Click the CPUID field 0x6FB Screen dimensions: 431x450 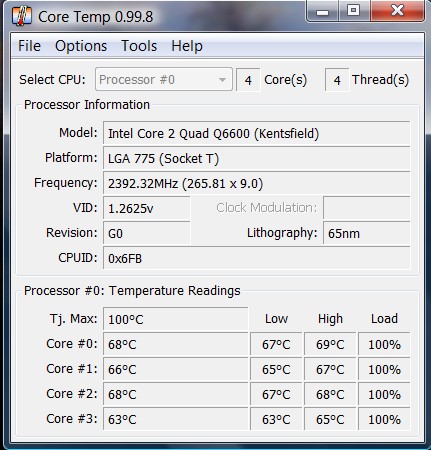[x=256, y=258]
